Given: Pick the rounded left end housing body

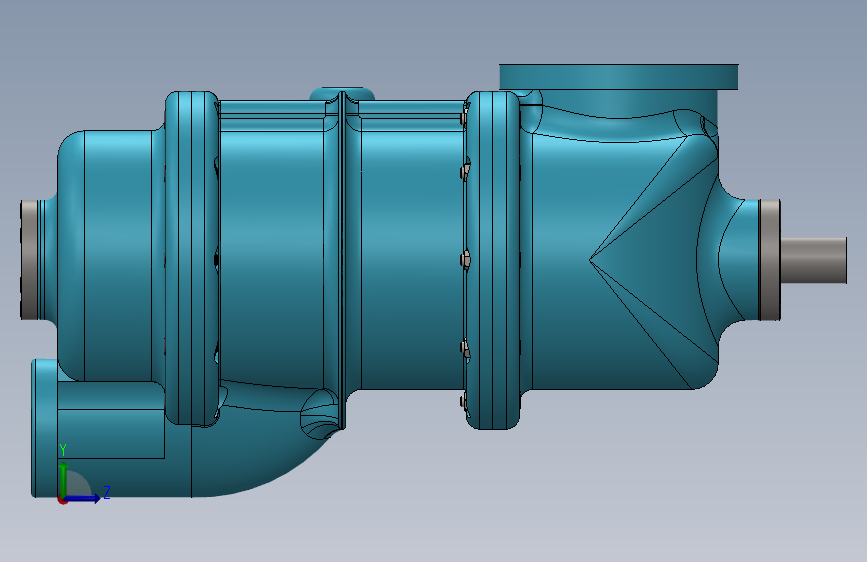Looking at the screenshot, I should (111, 256).
